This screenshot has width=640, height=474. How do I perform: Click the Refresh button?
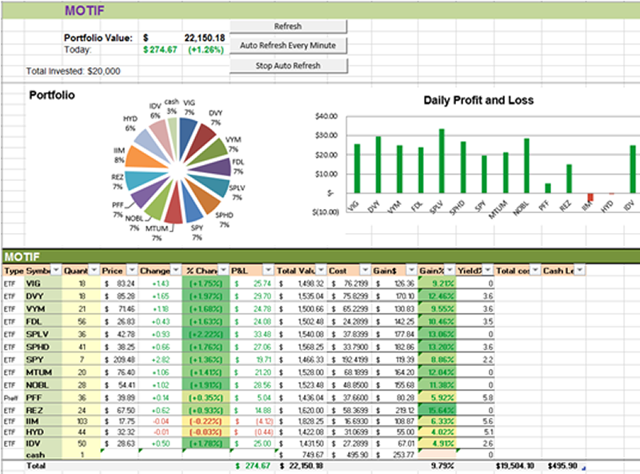[x=287, y=26]
